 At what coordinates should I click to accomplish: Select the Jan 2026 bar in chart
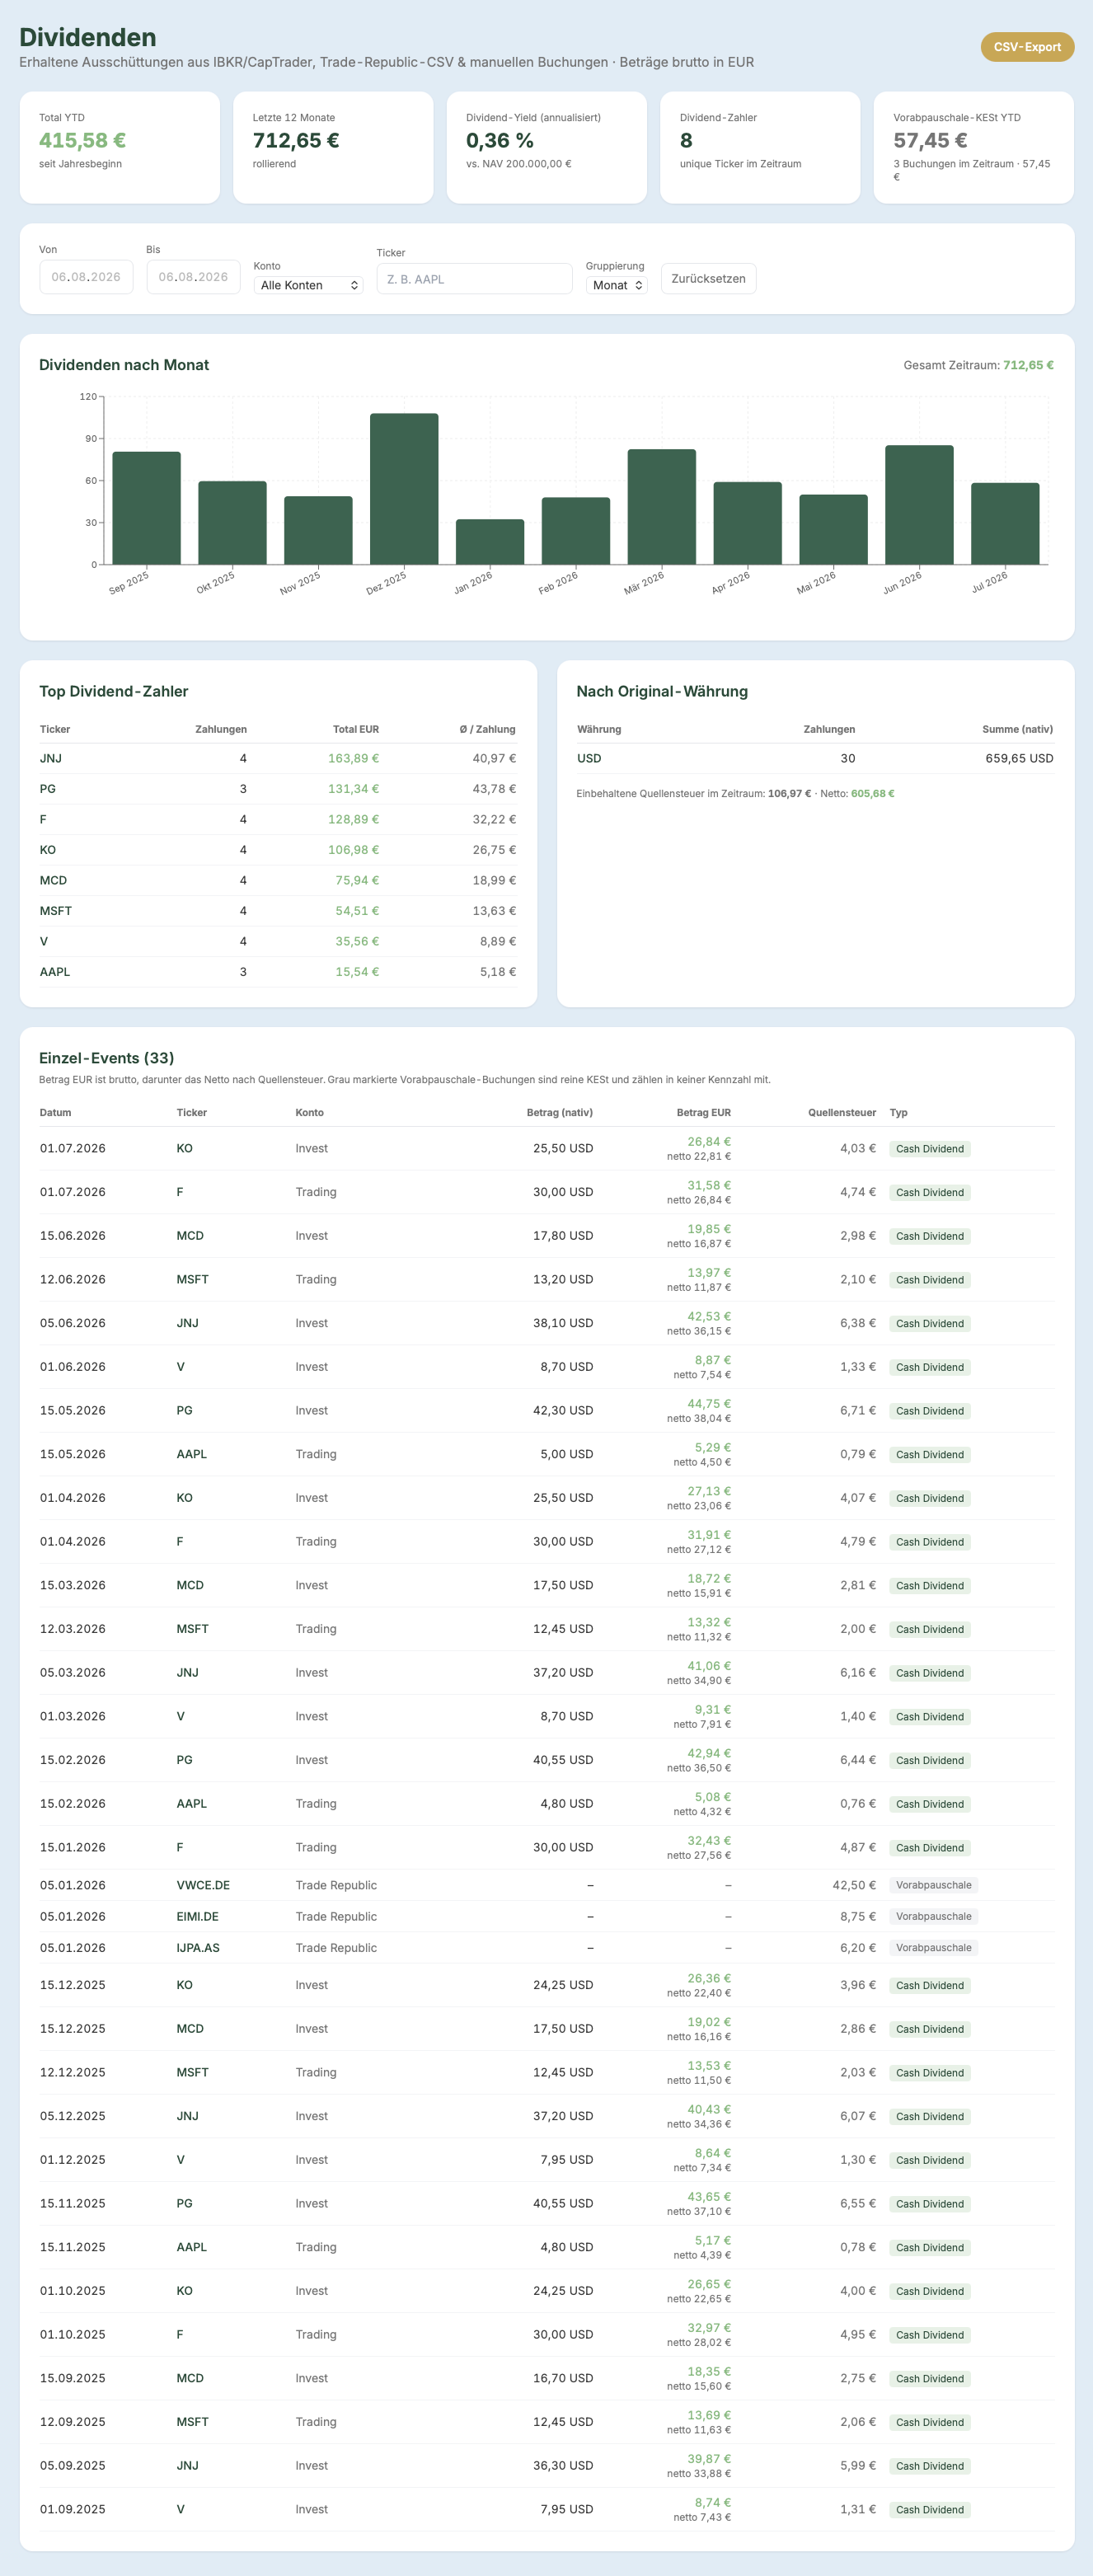coord(490,542)
